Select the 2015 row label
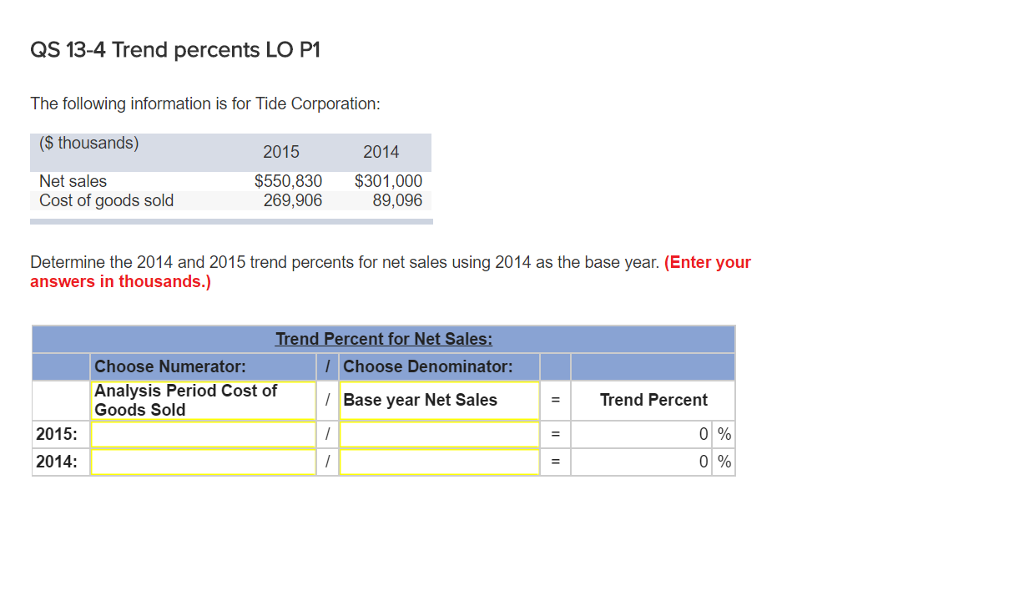Screen dimensions: 1024x611 pyautogui.click(x=60, y=433)
